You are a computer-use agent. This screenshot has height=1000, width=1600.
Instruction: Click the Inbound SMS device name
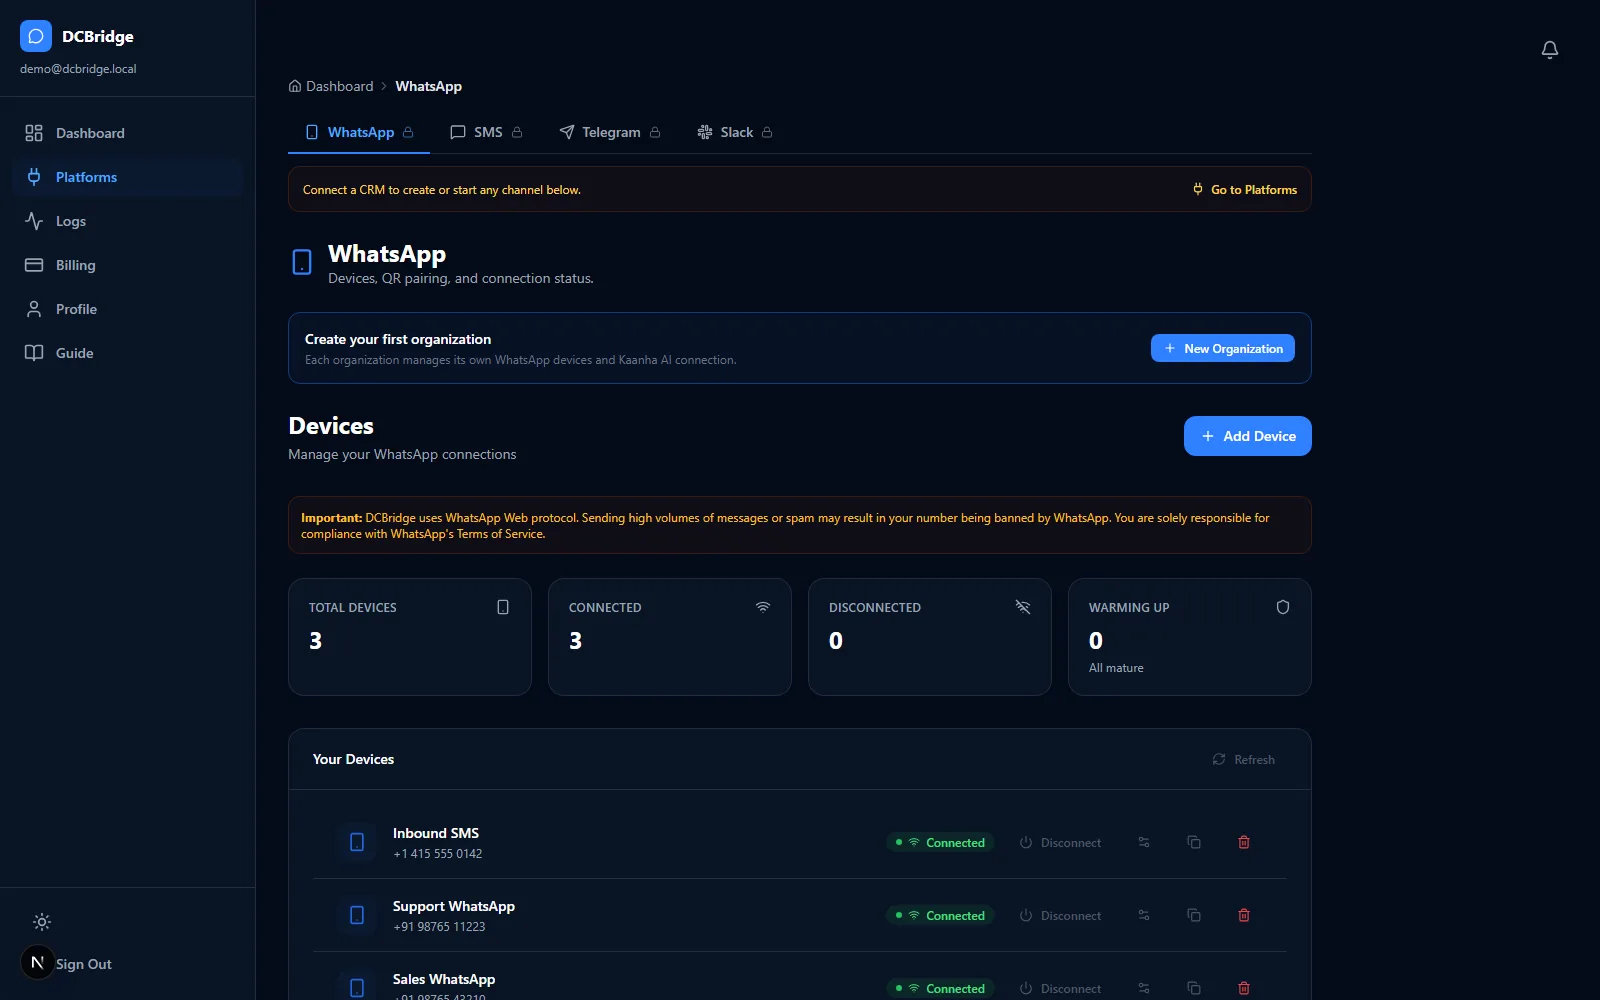click(436, 833)
